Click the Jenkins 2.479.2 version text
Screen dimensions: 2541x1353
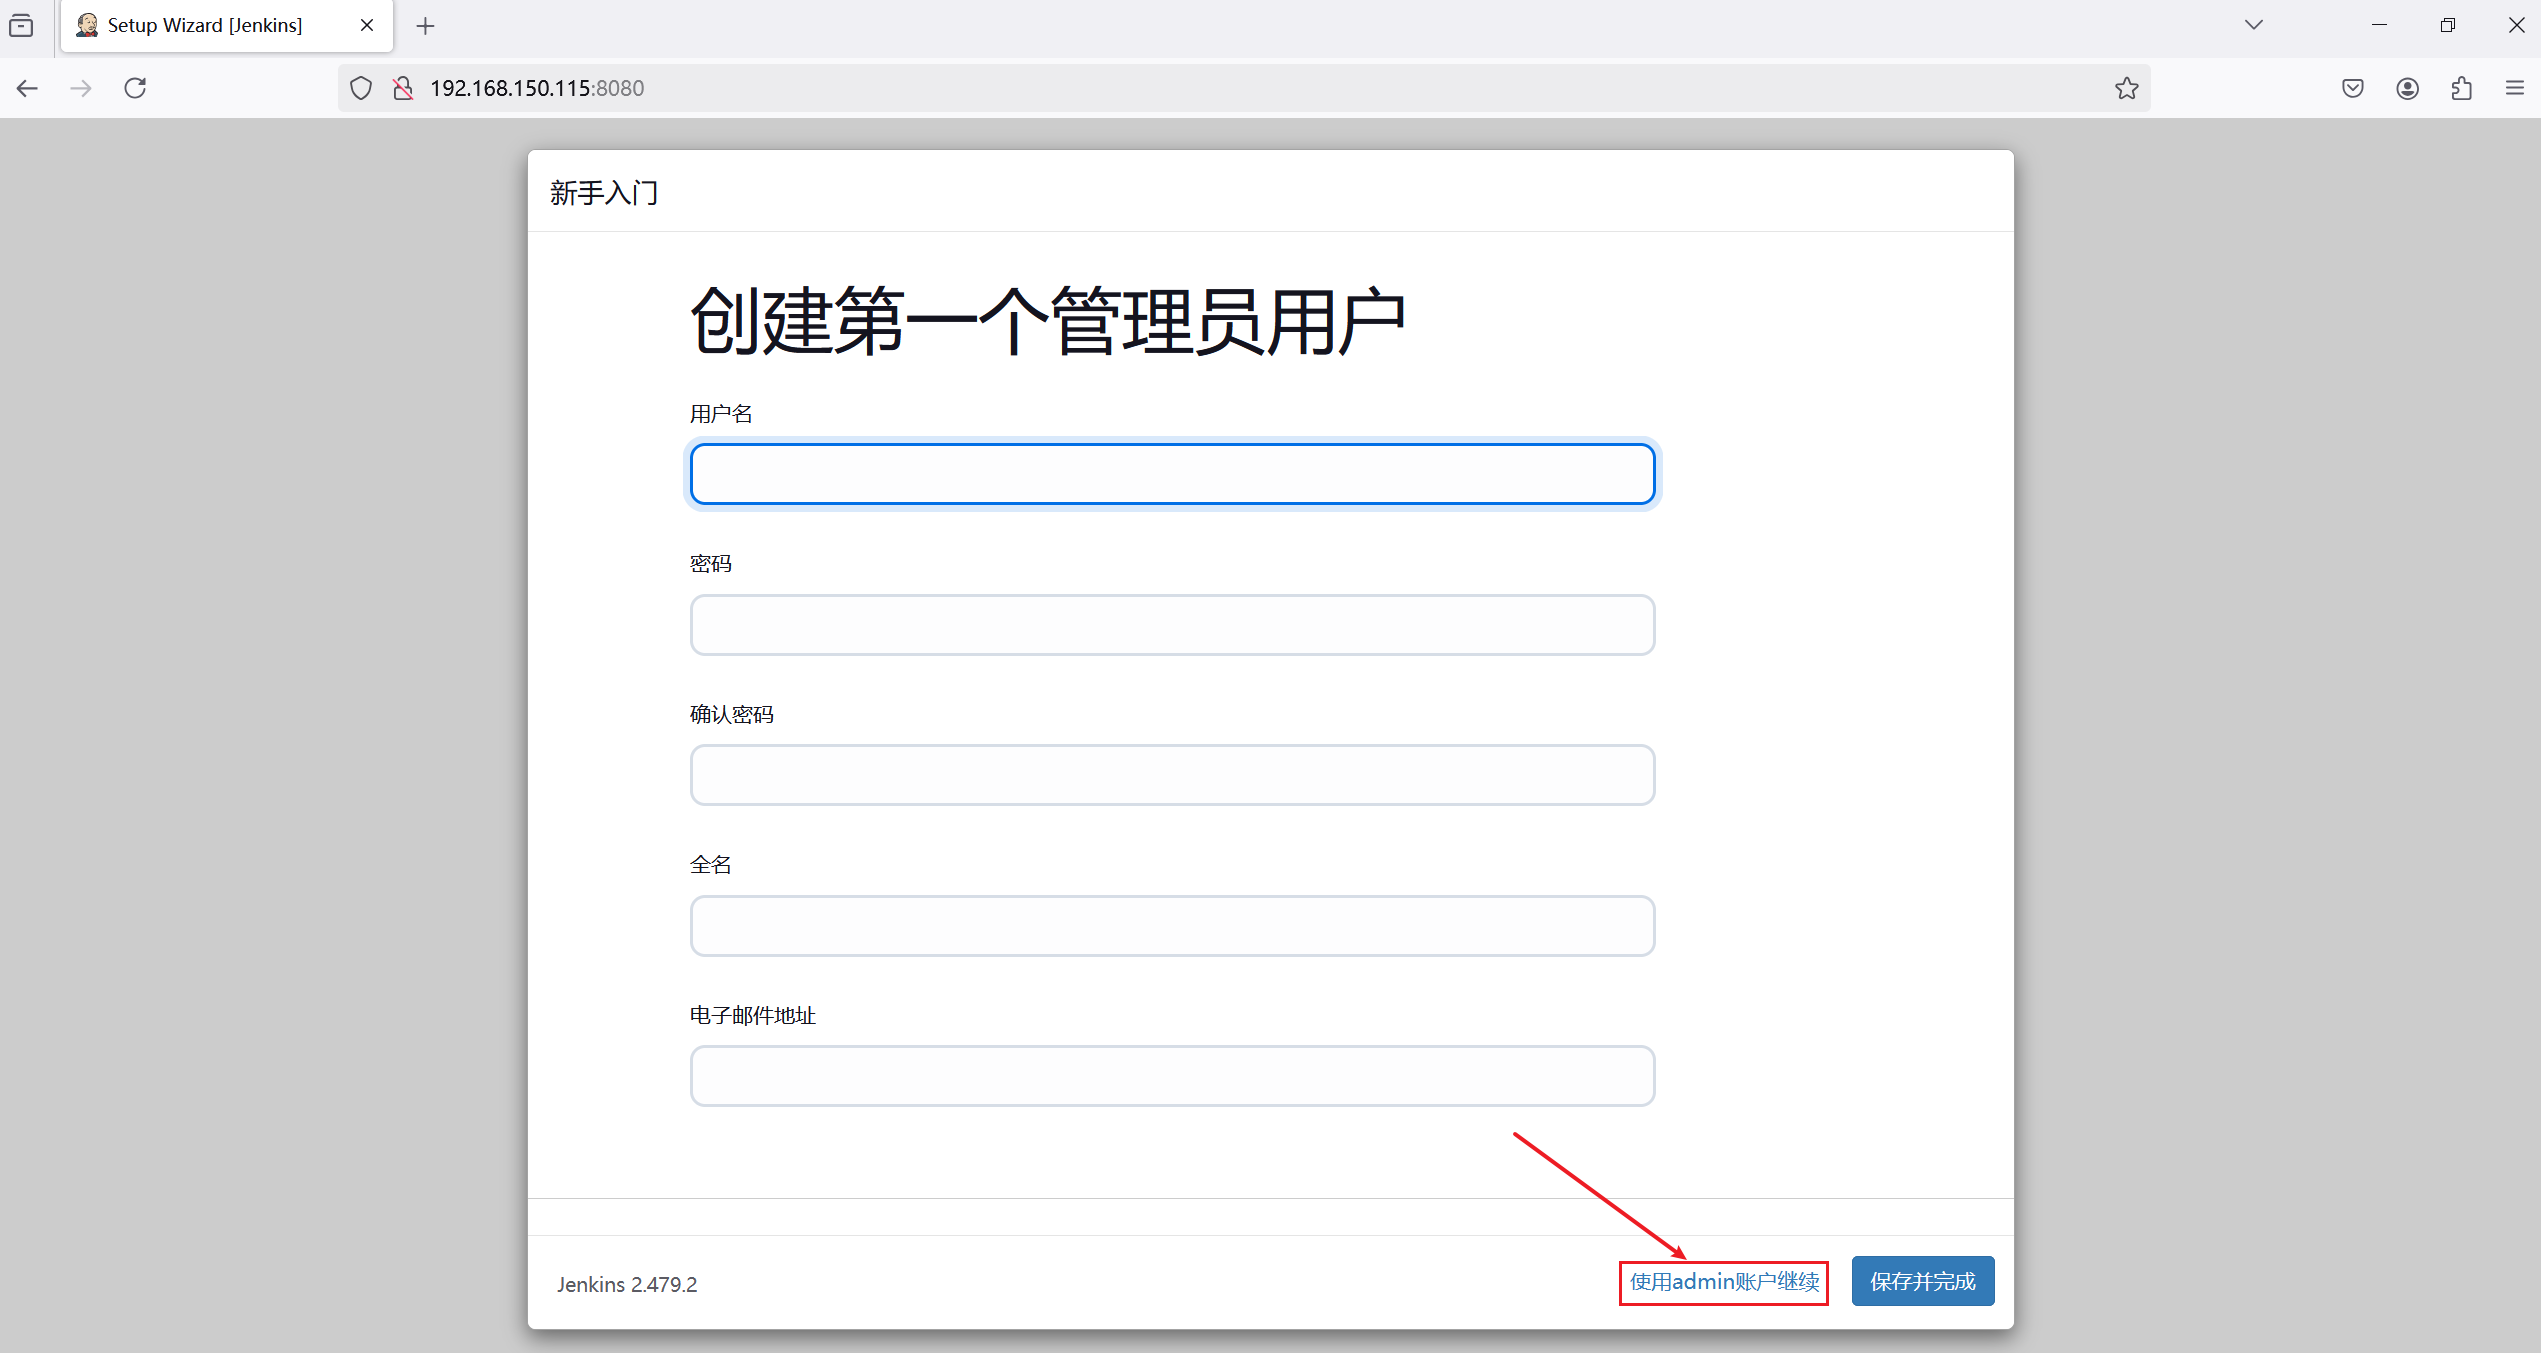click(627, 1284)
